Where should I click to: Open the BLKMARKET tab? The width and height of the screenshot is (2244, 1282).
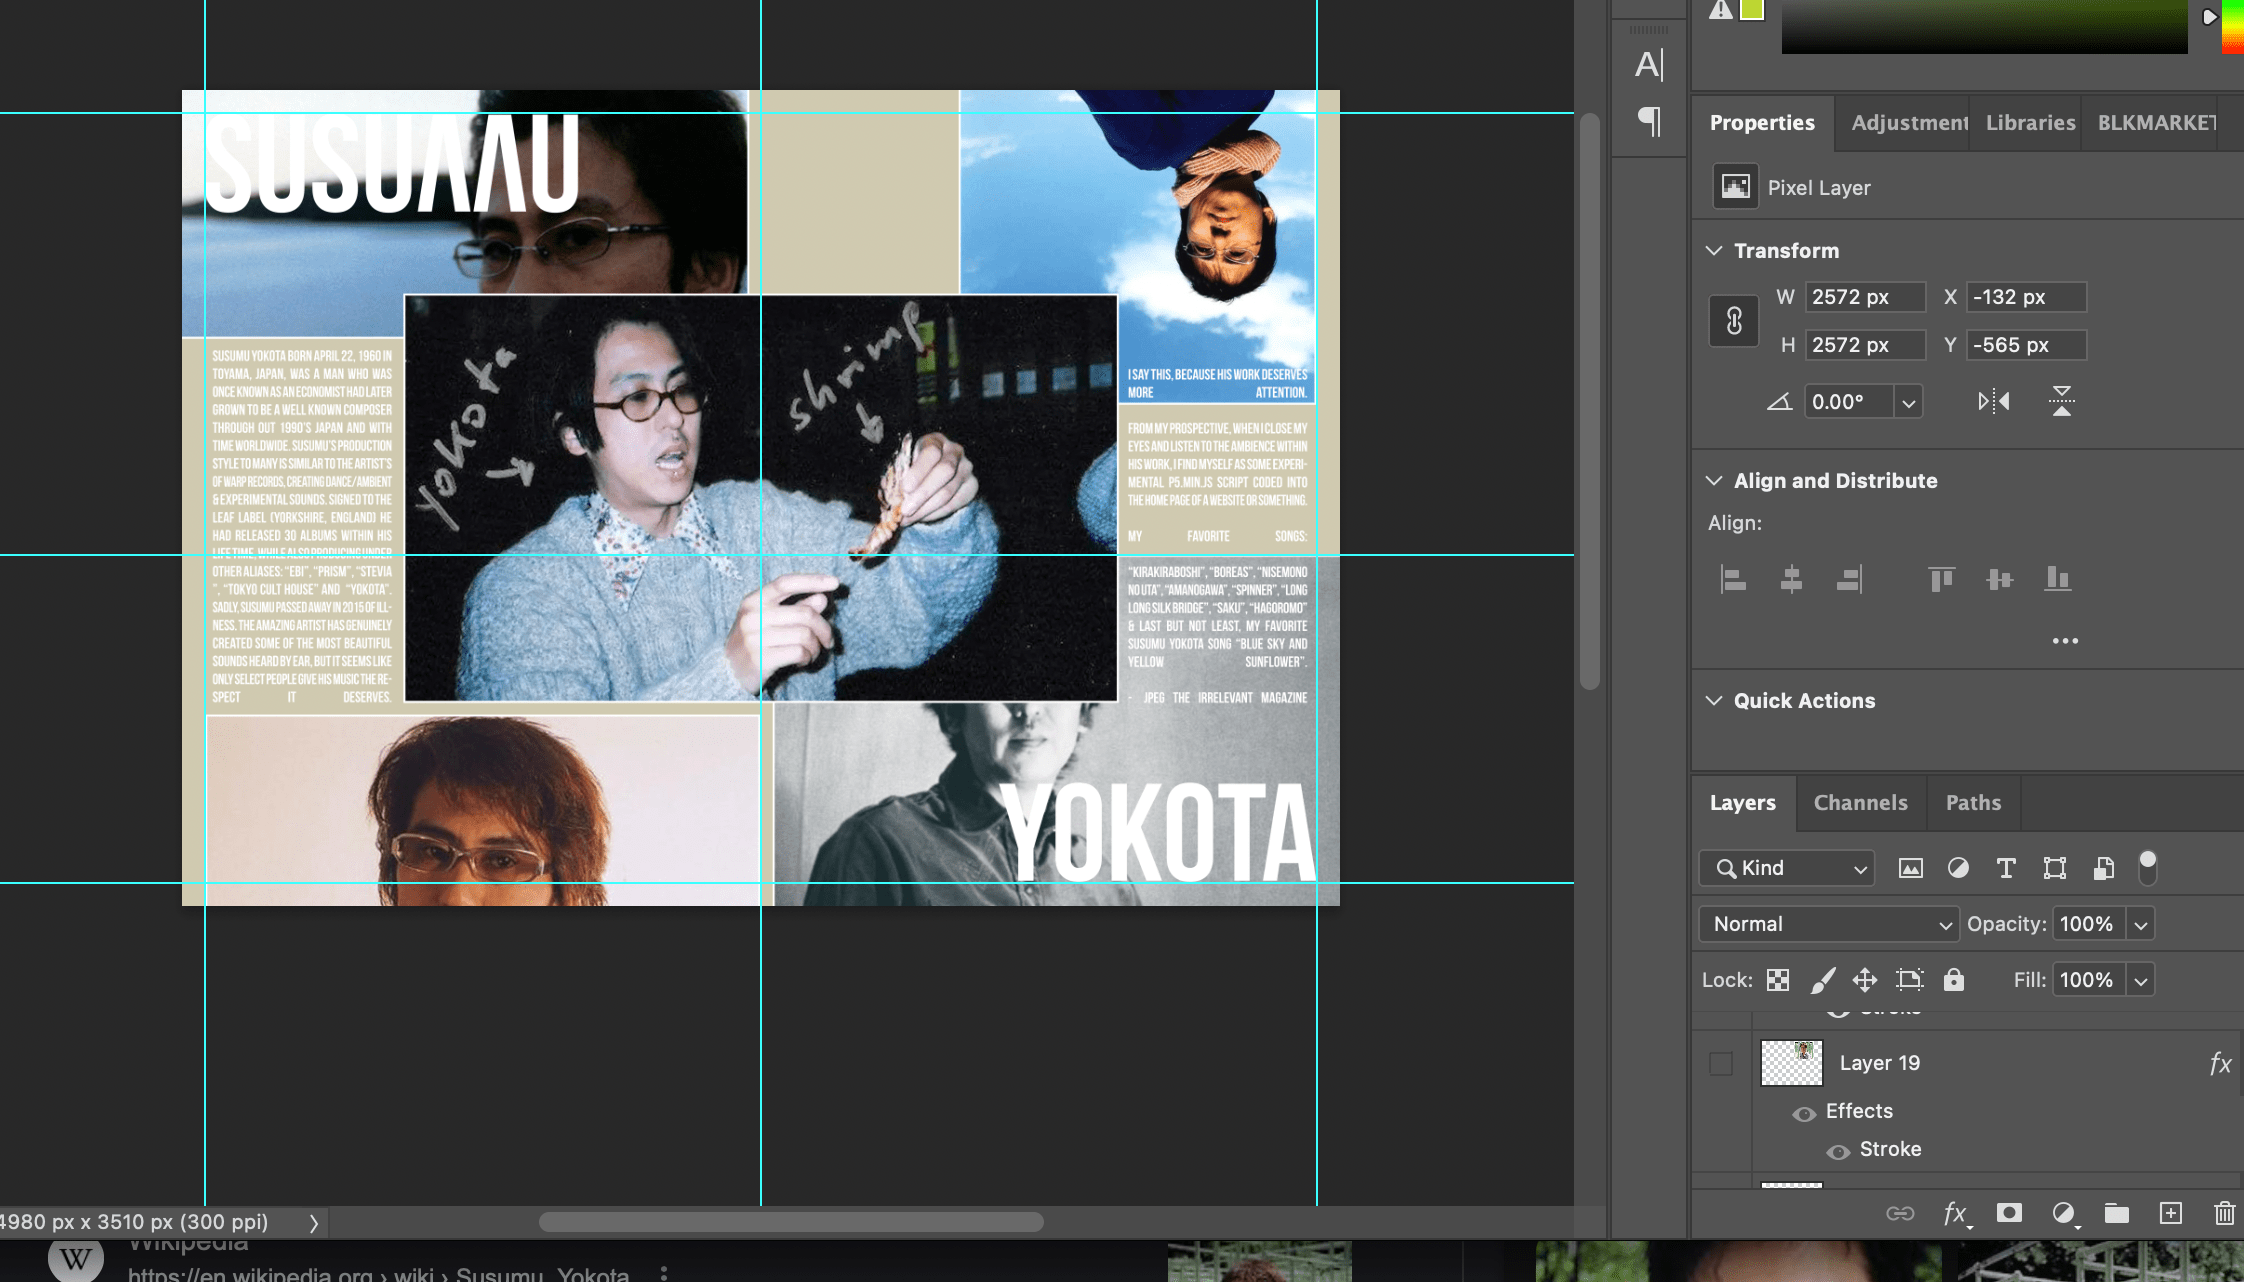tap(2156, 123)
